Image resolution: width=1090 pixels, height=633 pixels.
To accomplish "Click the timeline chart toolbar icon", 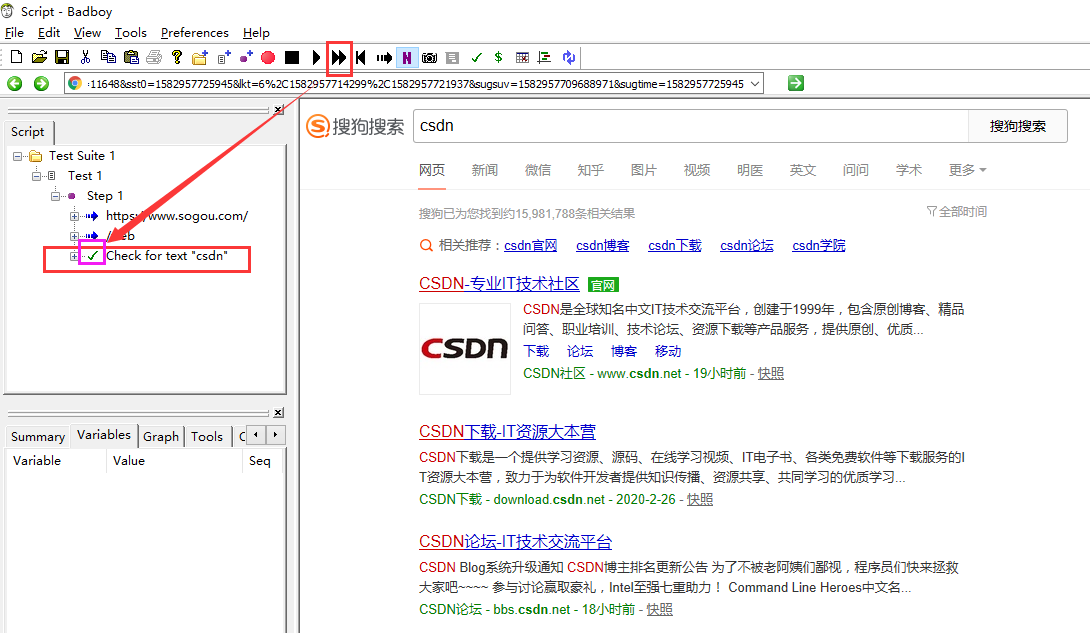I will click(x=545, y=58).
